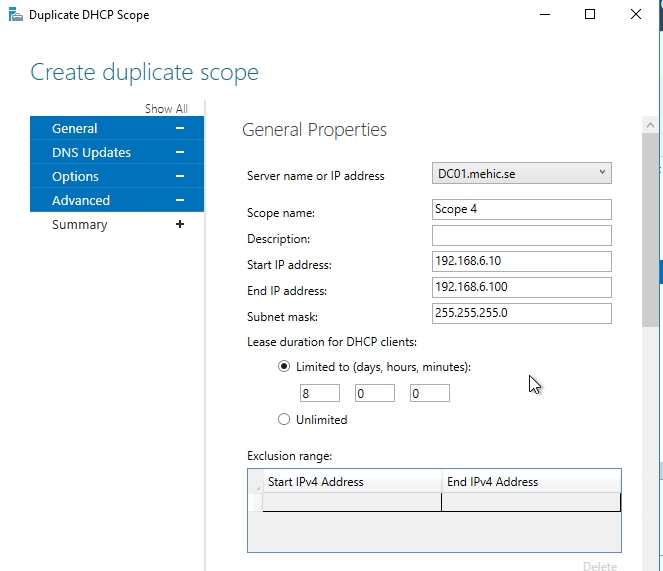This screenshot has width=663, height=571.
Task: Select the Unlimited lease duration option
Action: (284, 420)
